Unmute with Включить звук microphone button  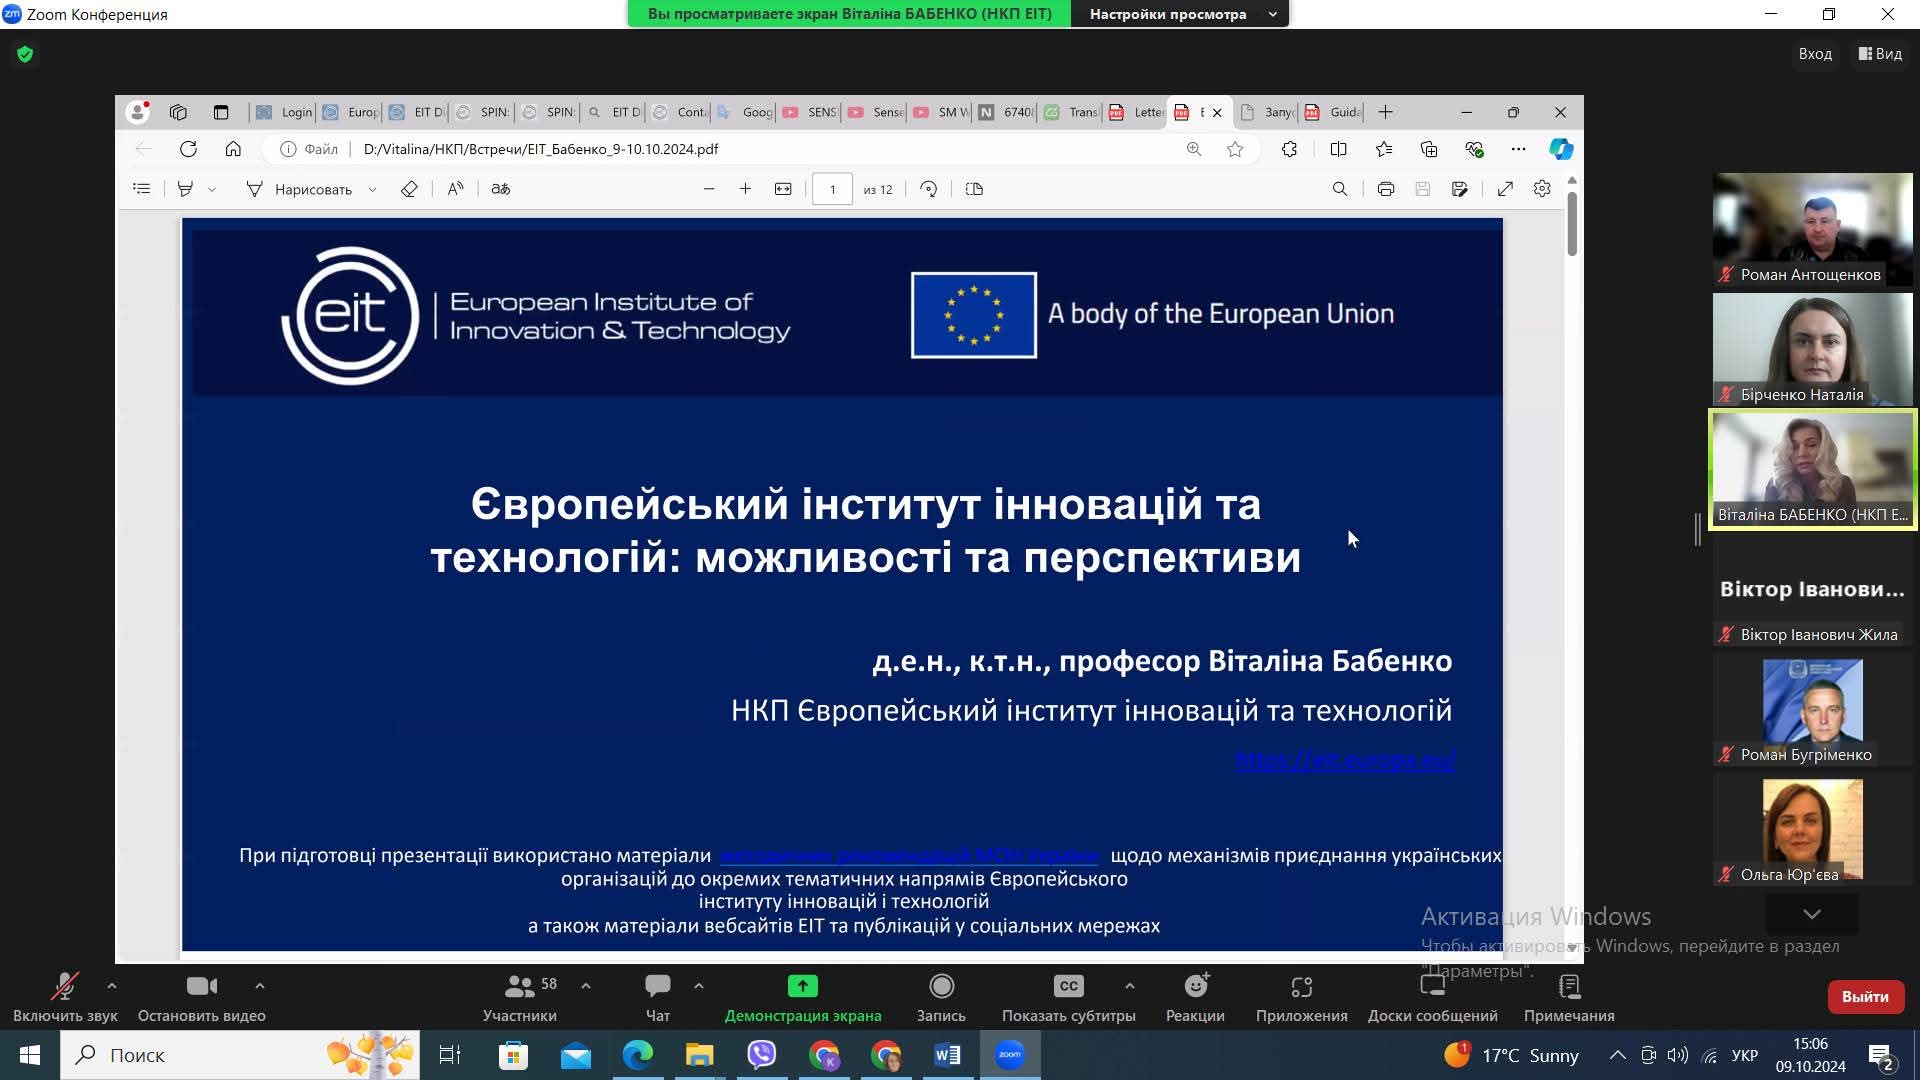pos(65,987)
